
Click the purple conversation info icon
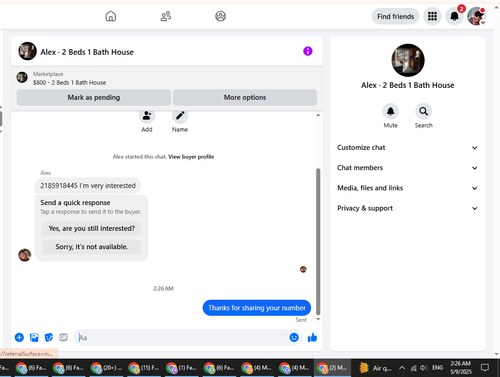tap(308, 51)
